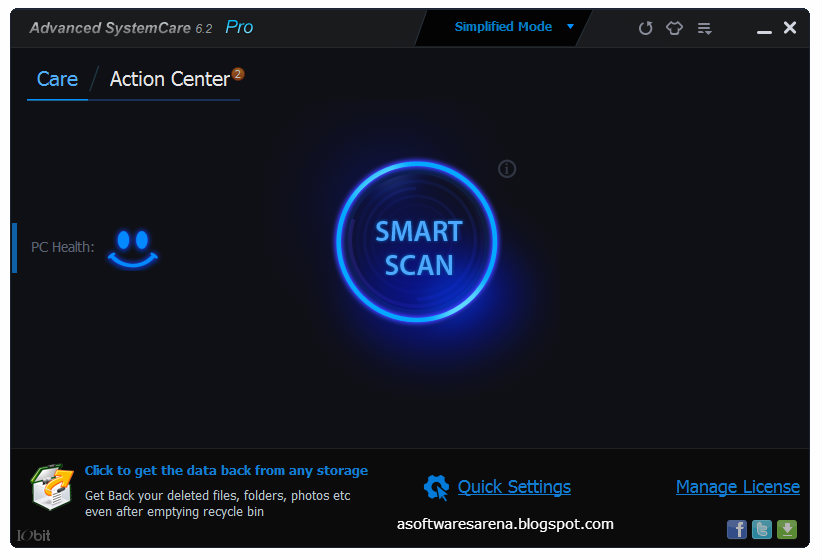Screen dimensions: 822x560
Task: Click the PC Health smiley face
Action: (133, 250)
